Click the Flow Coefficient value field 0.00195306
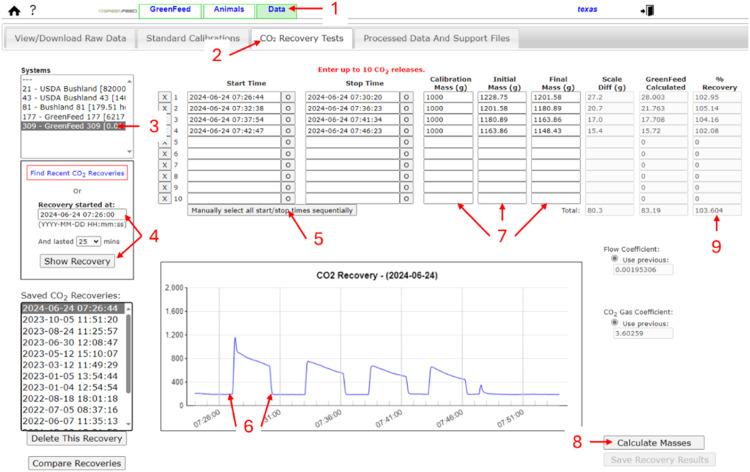This screenshot has width=750, height=472. click(x=643, y=270)
